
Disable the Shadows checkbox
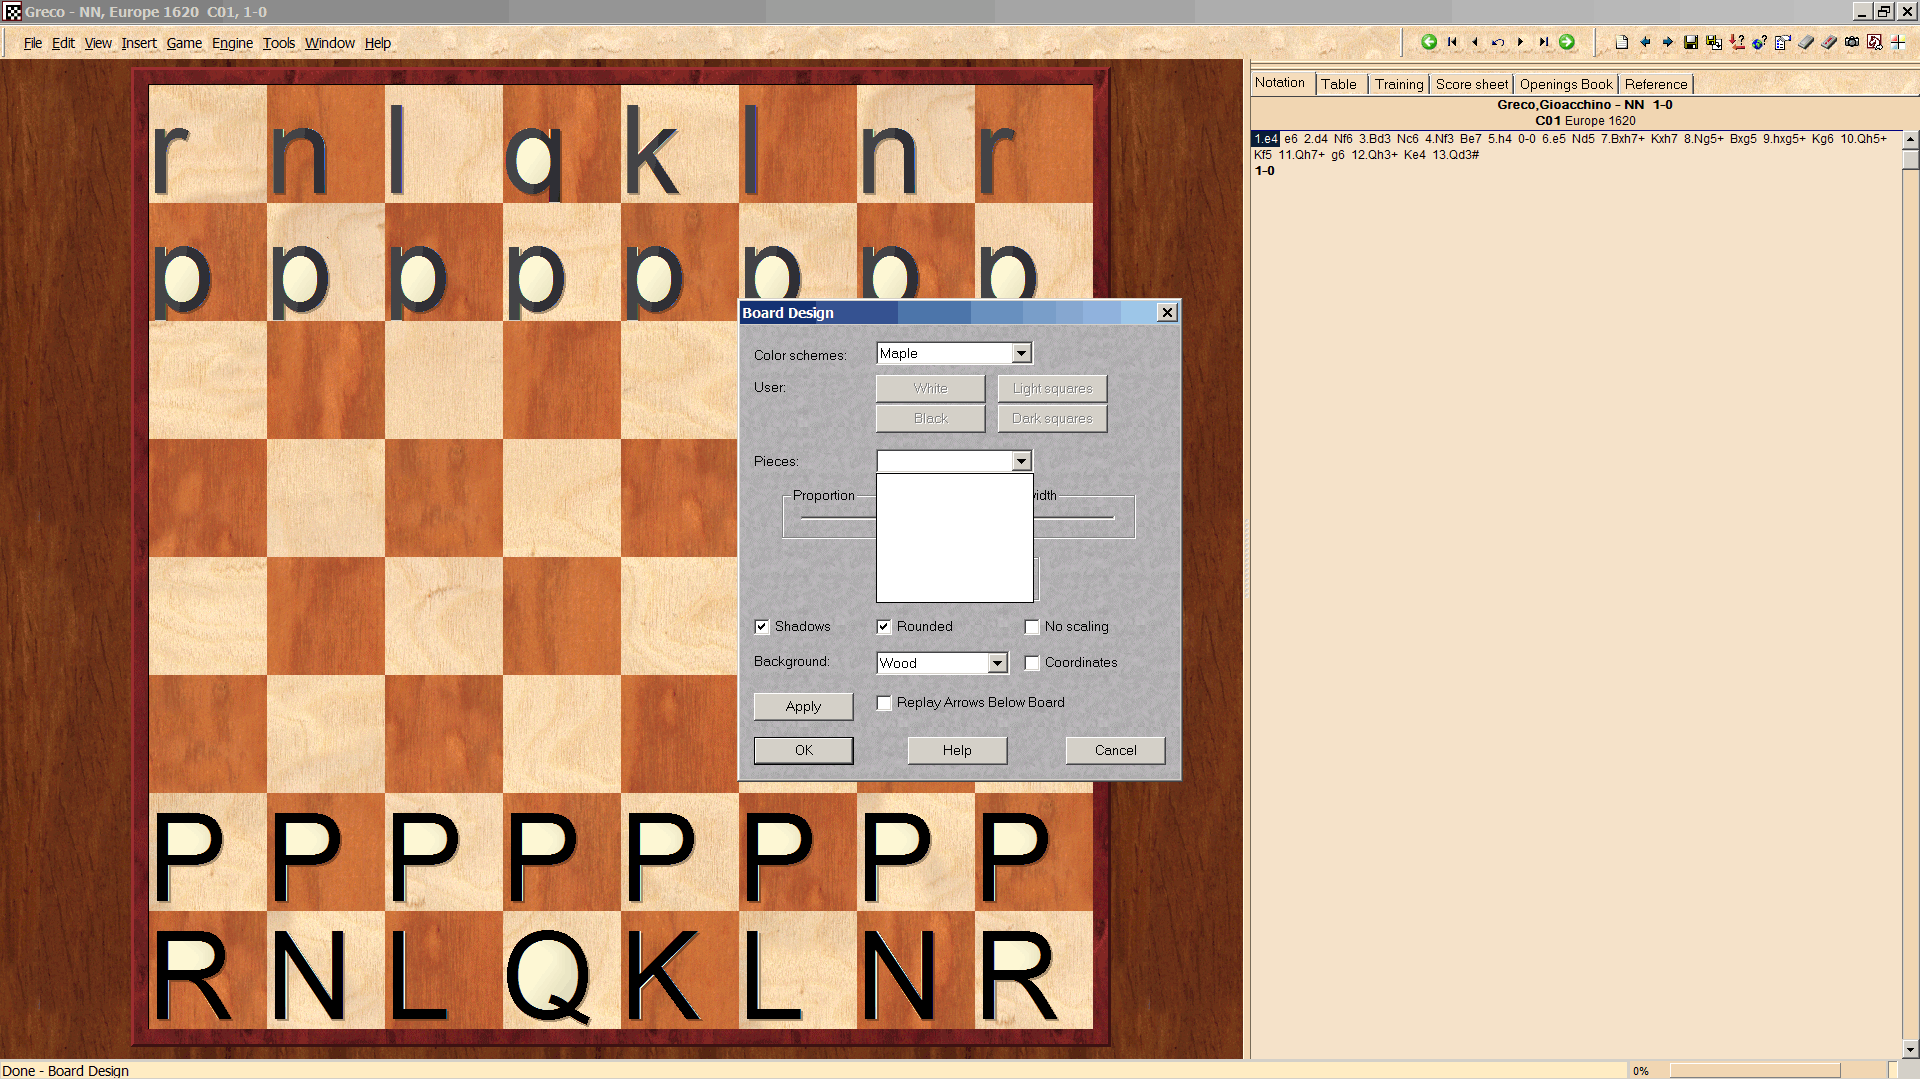coord(762,627)
